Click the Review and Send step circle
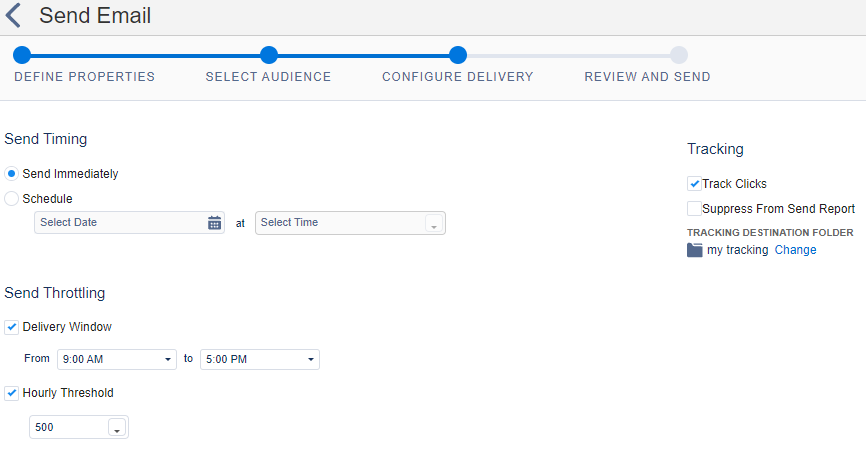This screenshot has width=866, height=449. pyautogui.click(x=679, y=55)
